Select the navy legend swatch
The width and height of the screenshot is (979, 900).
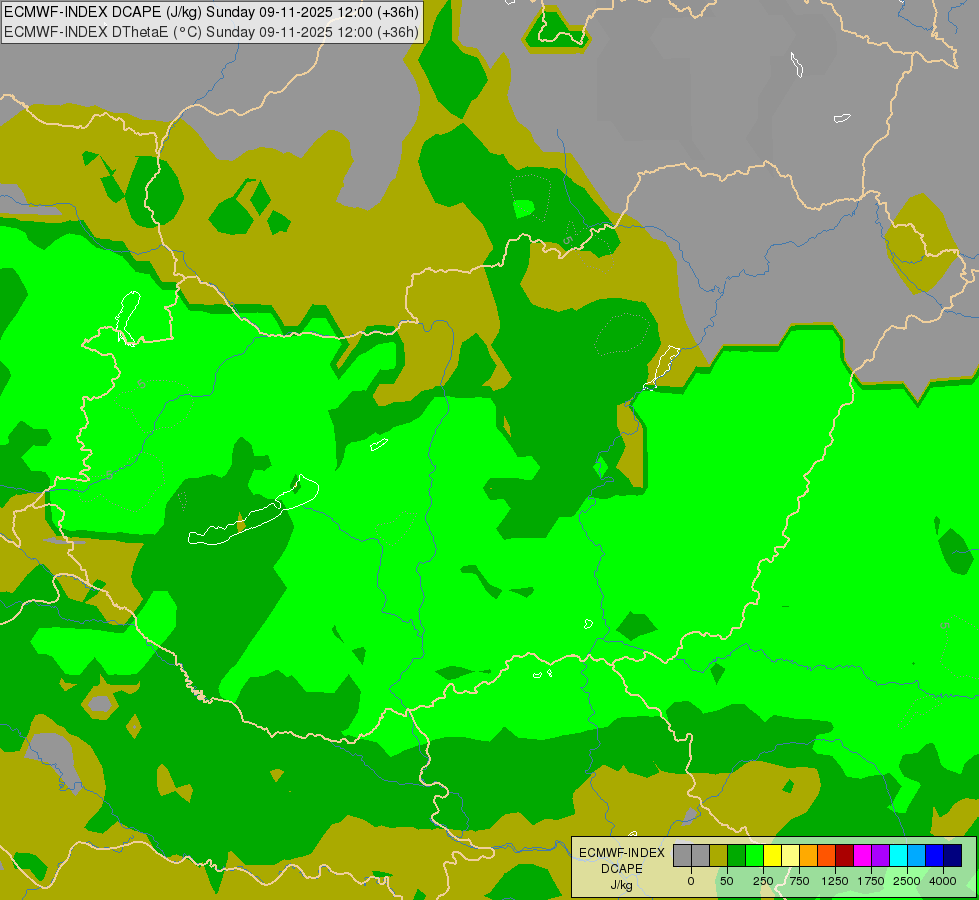point(953,855)
